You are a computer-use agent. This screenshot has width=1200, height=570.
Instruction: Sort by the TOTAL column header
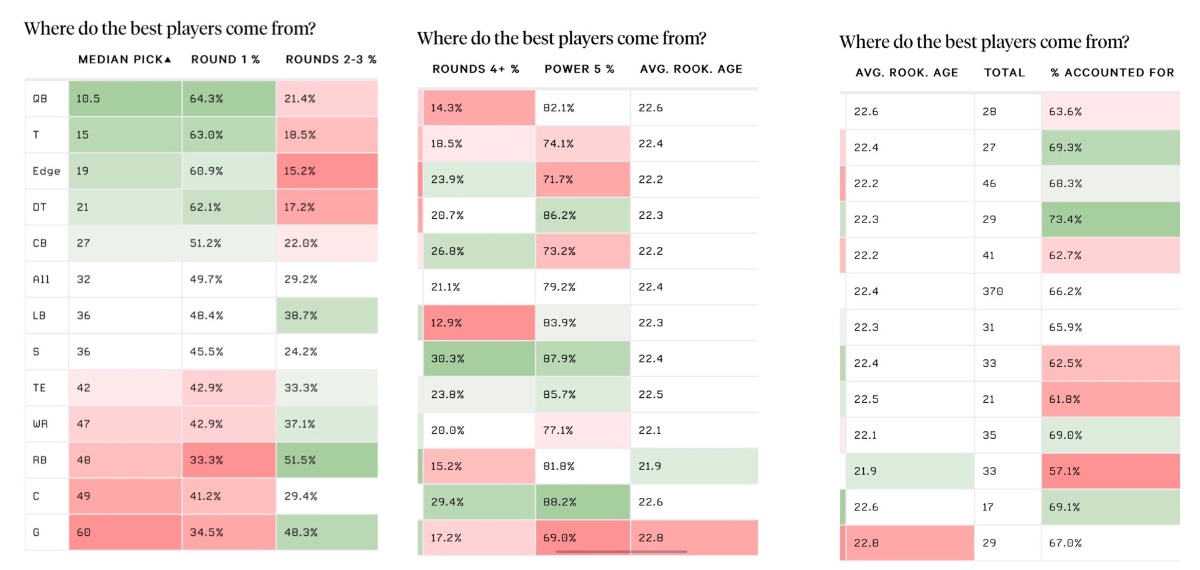(1004, 72)
